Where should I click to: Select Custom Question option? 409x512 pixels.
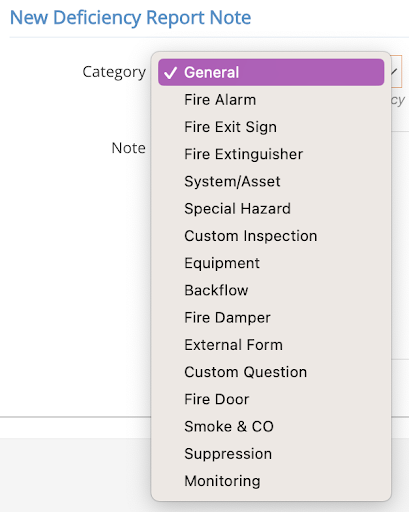pyautogui.click(x=271, y=372)
